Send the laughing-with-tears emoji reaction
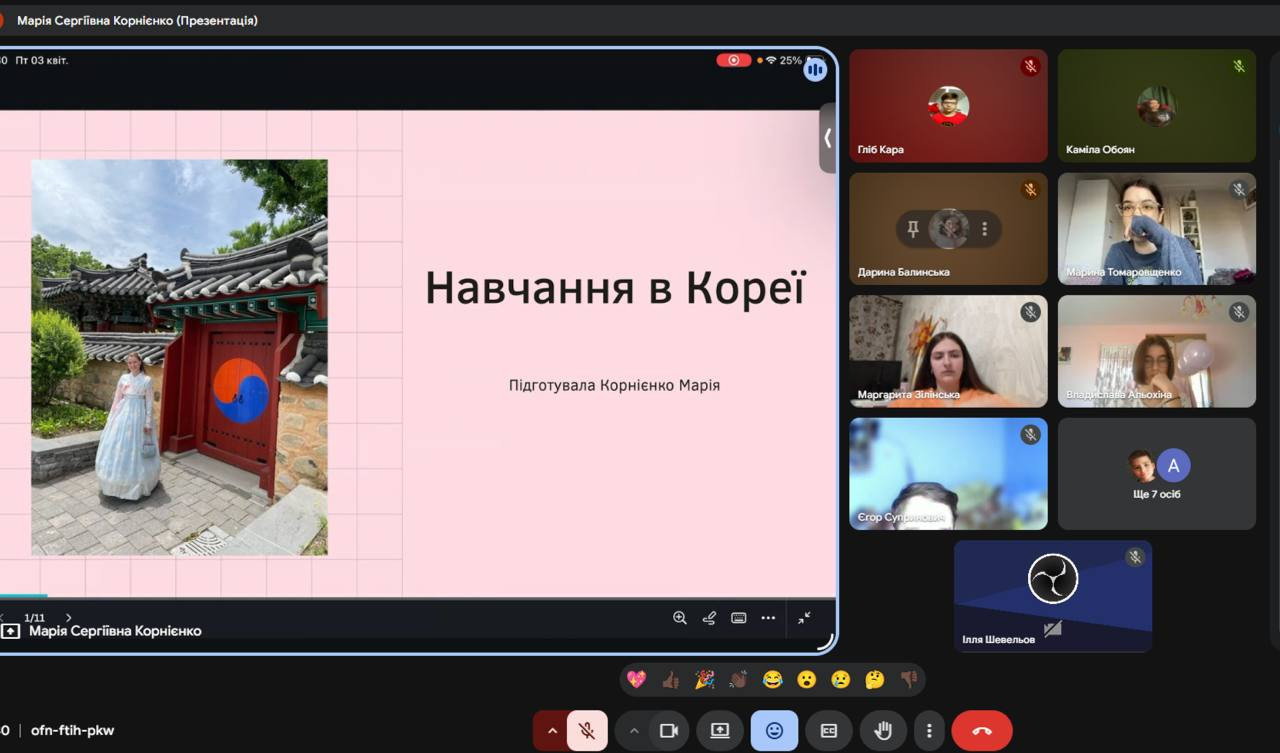The height and width of the screenshot is (753, 1280). click(772, 680)
